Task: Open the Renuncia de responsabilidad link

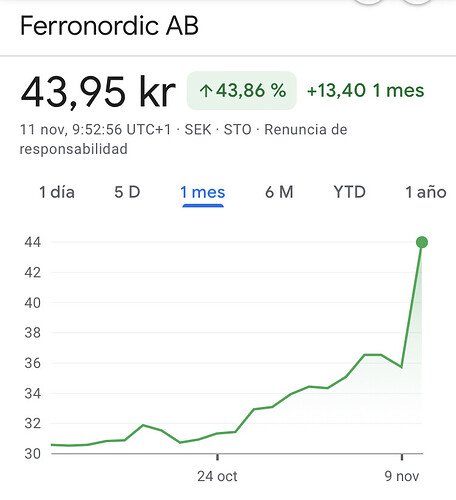Action: pyautogui.click(x=183, y=139)
